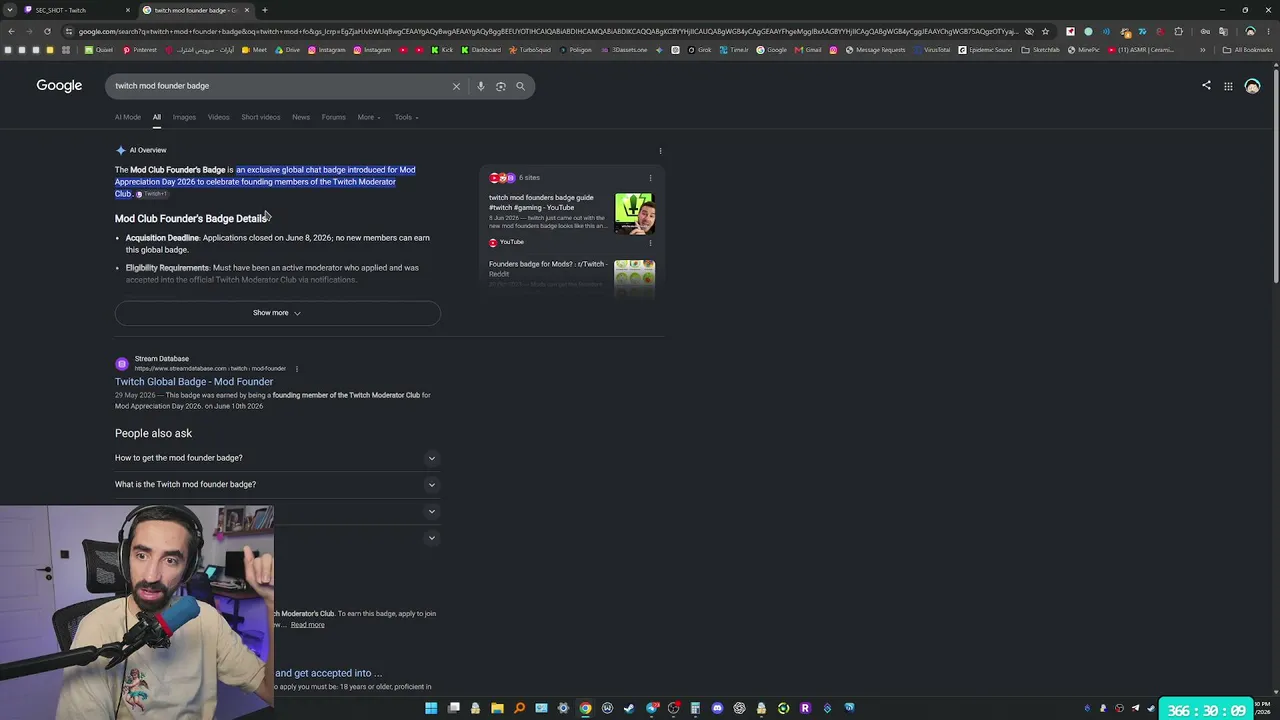Open the VirusTotal bookmark
Image resolution: width=1280 pixels, height=720 pixels.
coord(932,50)
